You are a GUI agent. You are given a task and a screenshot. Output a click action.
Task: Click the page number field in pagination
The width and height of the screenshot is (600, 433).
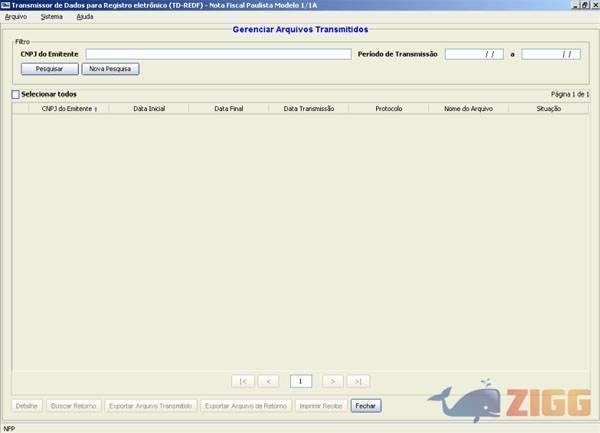(x=301, y=381)
